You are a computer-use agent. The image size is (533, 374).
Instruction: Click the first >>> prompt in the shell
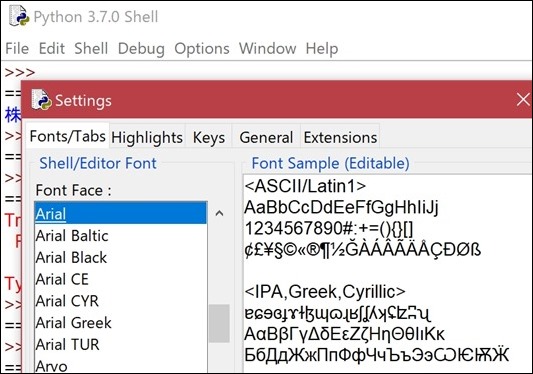(x=20, y=72)
